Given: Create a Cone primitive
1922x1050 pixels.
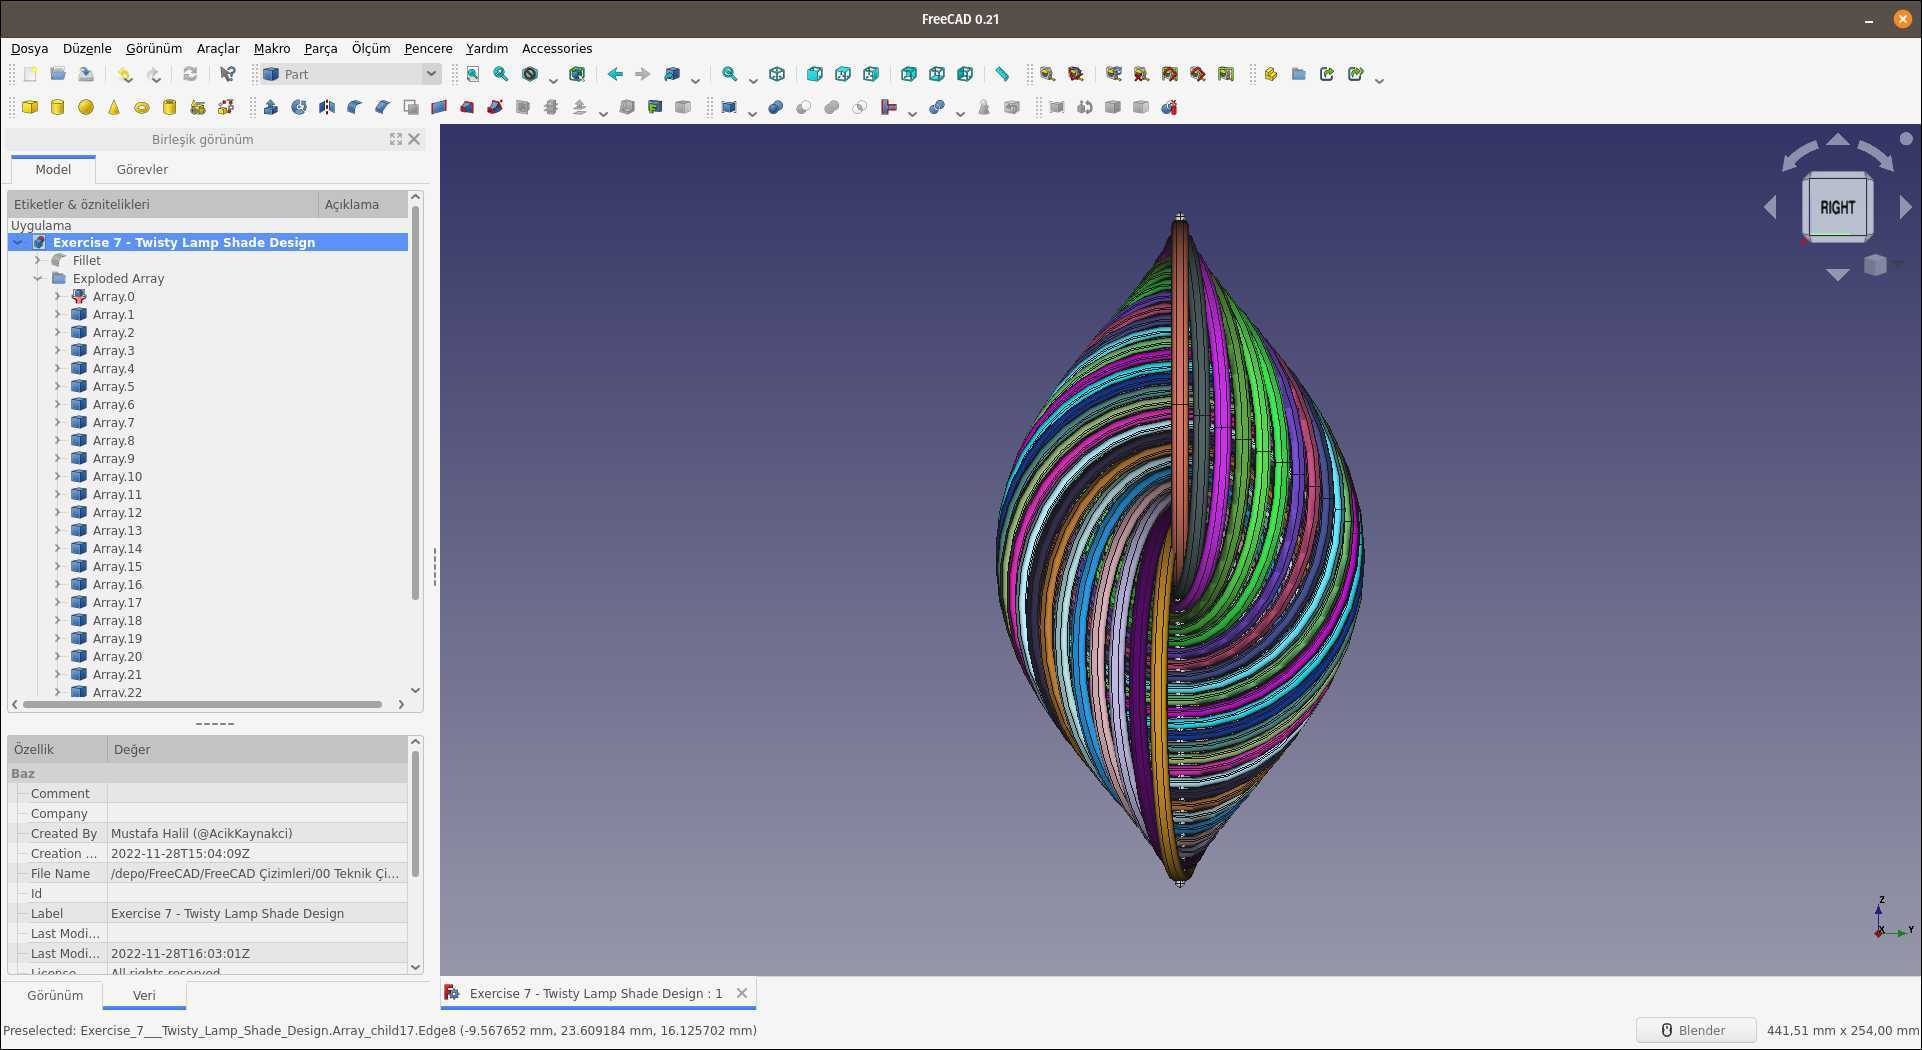Looking at the screenshot, I should coord(114,107).
